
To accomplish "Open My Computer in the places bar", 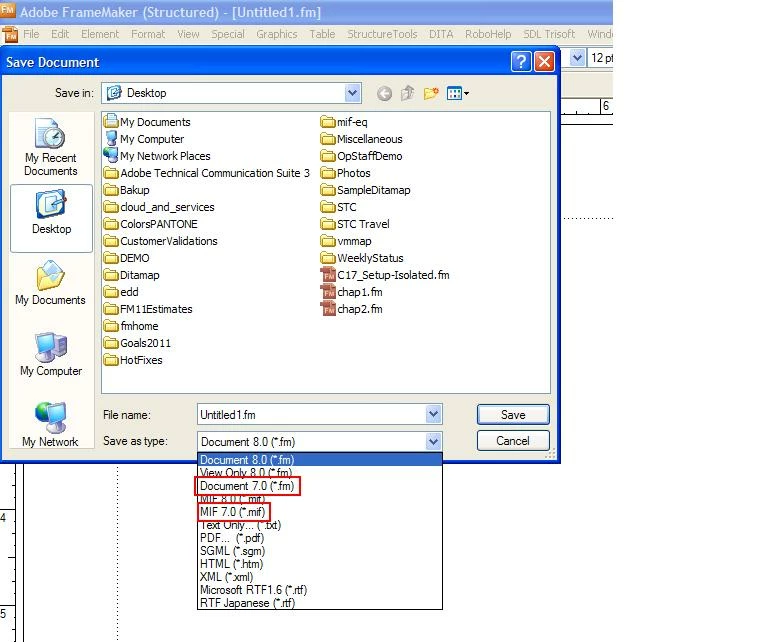I will click(x=51, y=354).
